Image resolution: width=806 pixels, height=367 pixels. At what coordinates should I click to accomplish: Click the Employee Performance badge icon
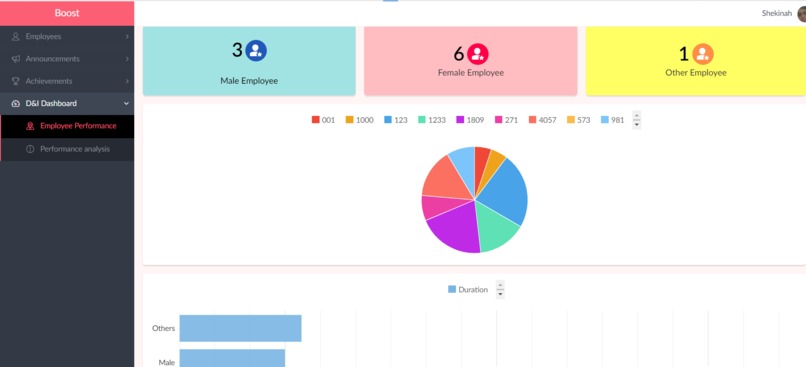pos(30,126)
